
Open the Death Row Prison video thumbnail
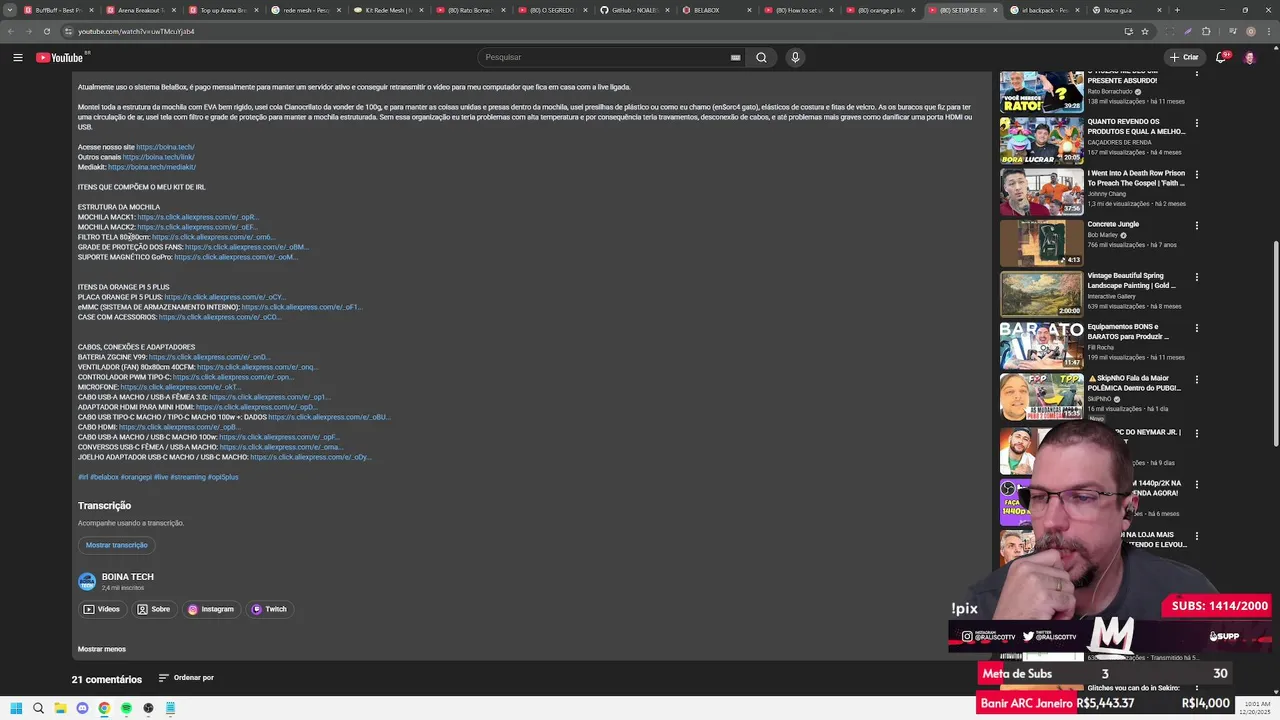(x=1041, y=191)
